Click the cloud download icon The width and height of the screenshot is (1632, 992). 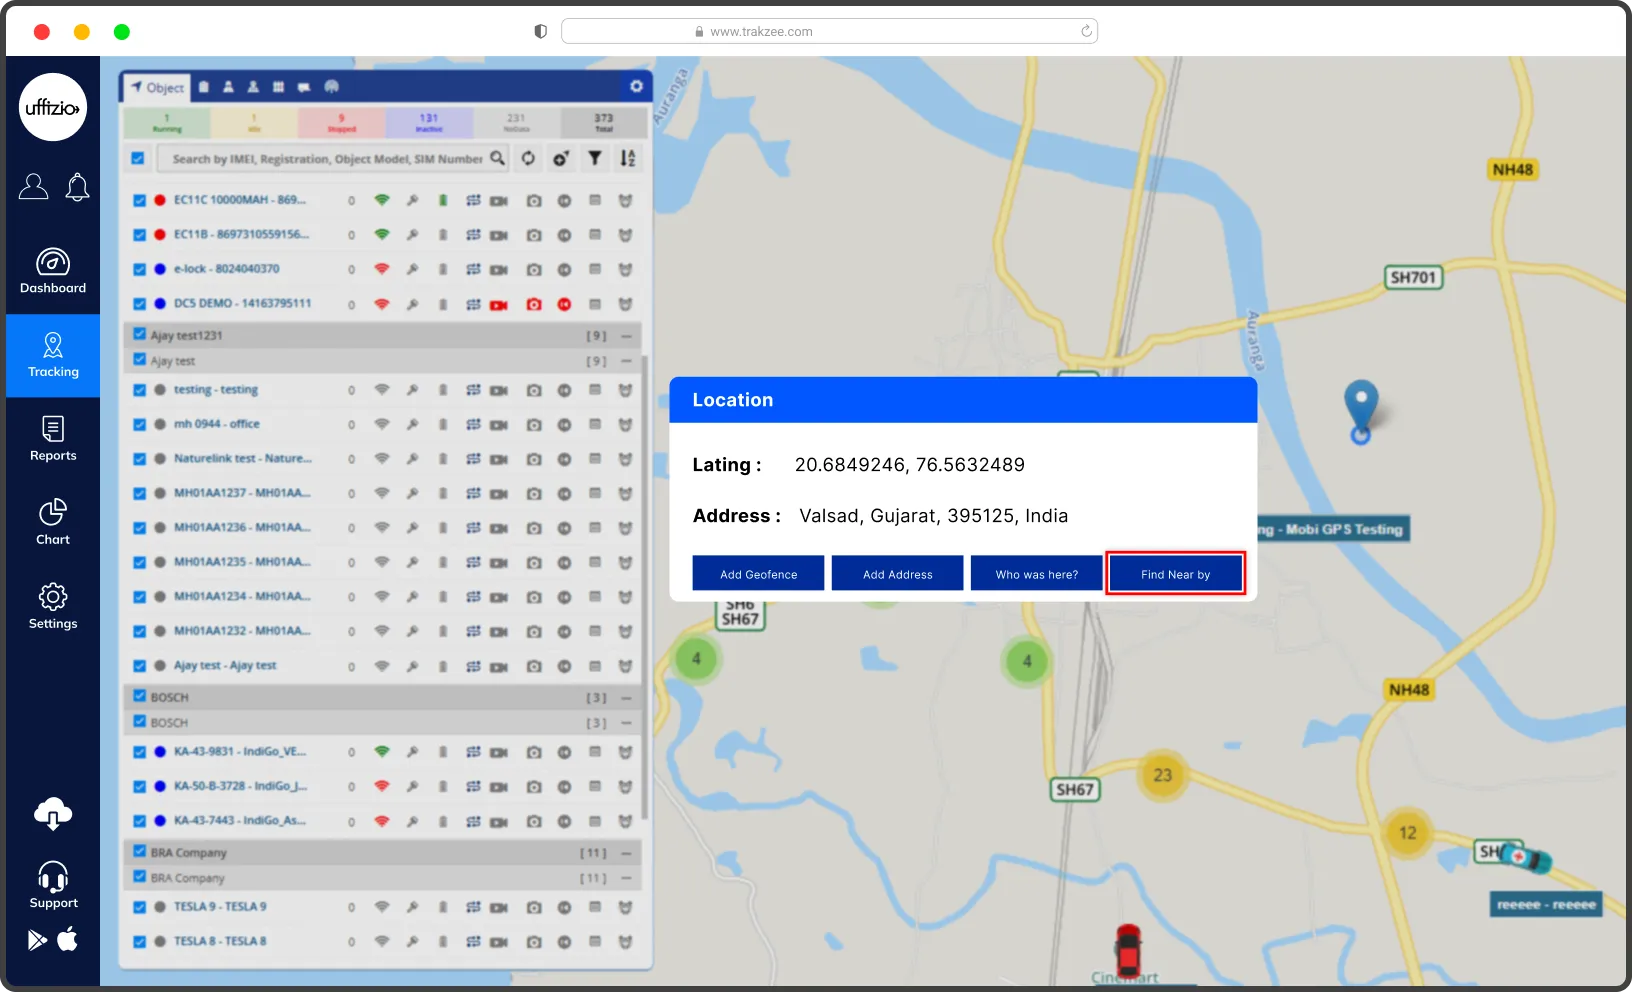[53, 814]
